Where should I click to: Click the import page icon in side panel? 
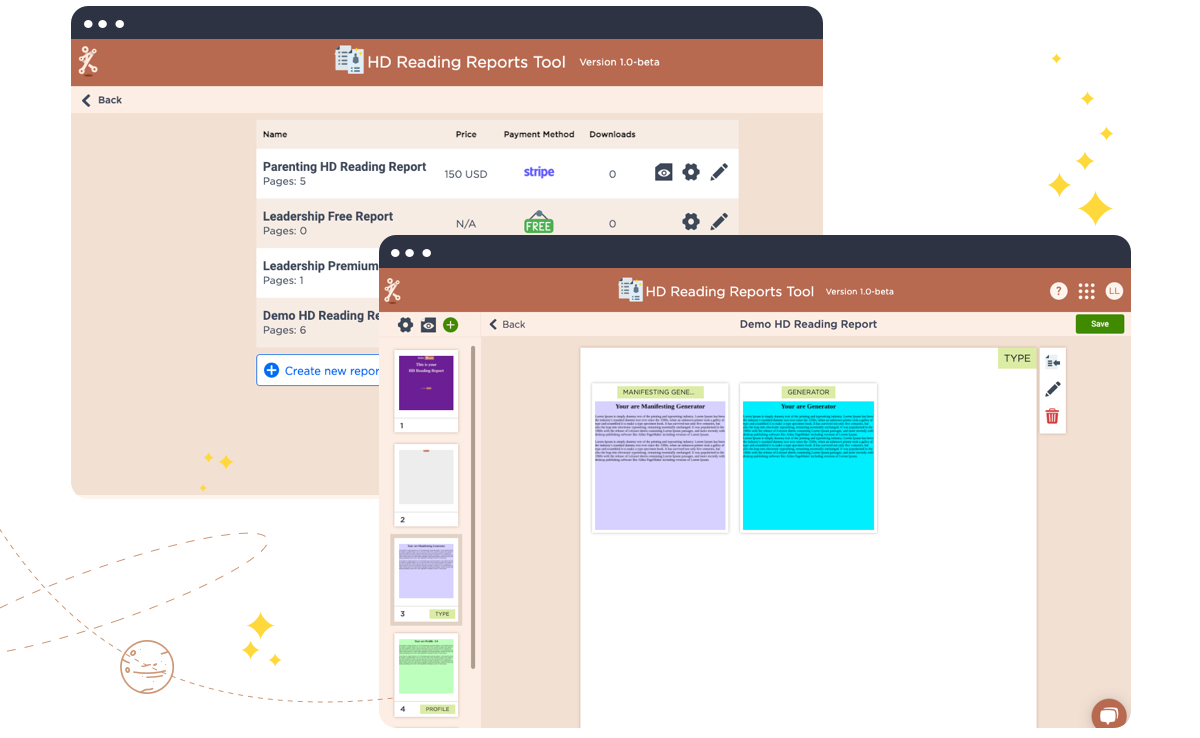(x=1051, y=360)
